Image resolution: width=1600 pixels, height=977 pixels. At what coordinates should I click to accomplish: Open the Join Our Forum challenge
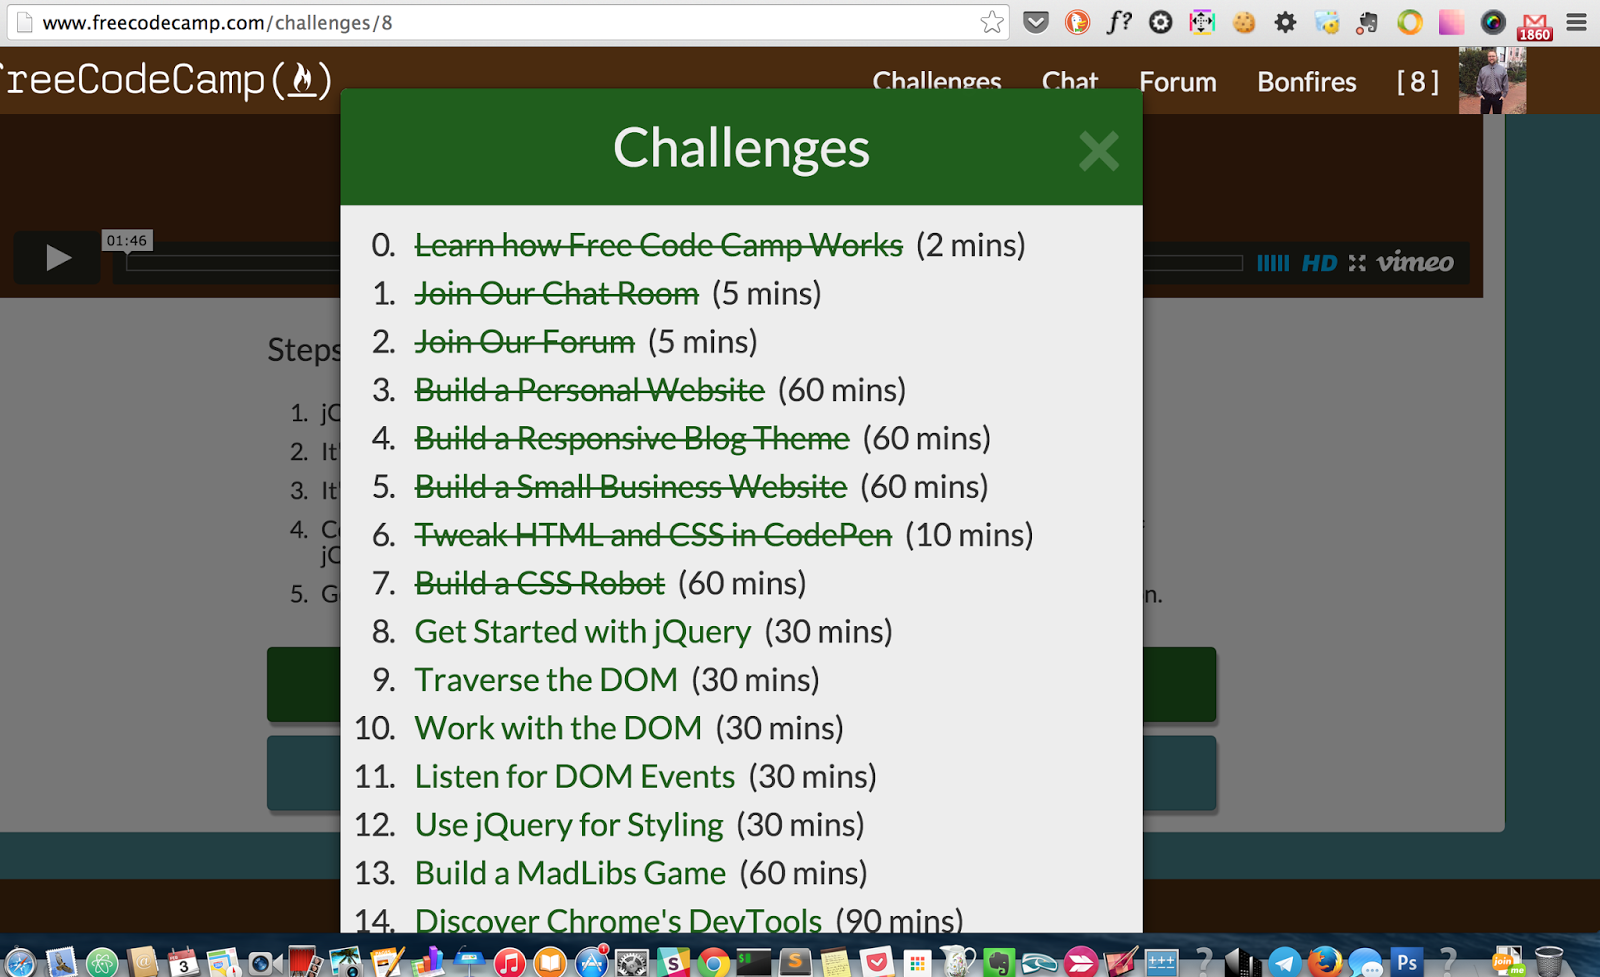[x=525, y=342]
